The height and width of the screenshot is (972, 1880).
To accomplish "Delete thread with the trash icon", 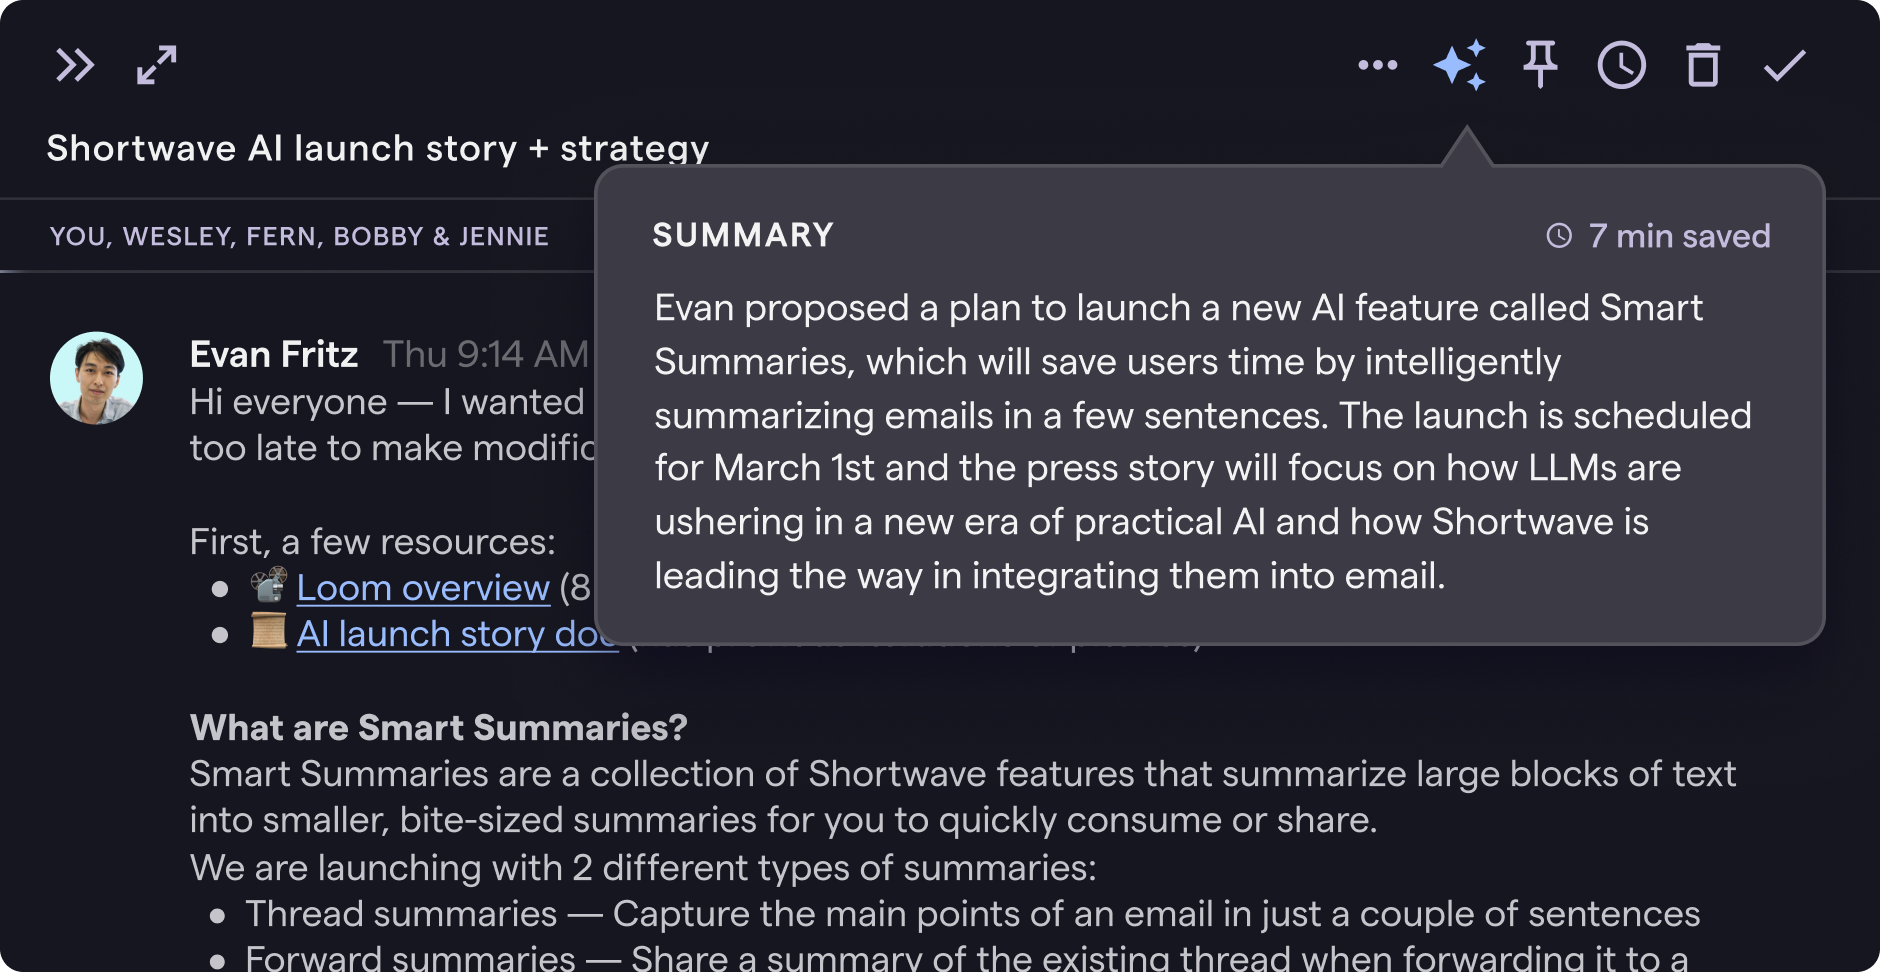I will [1703, 65].
